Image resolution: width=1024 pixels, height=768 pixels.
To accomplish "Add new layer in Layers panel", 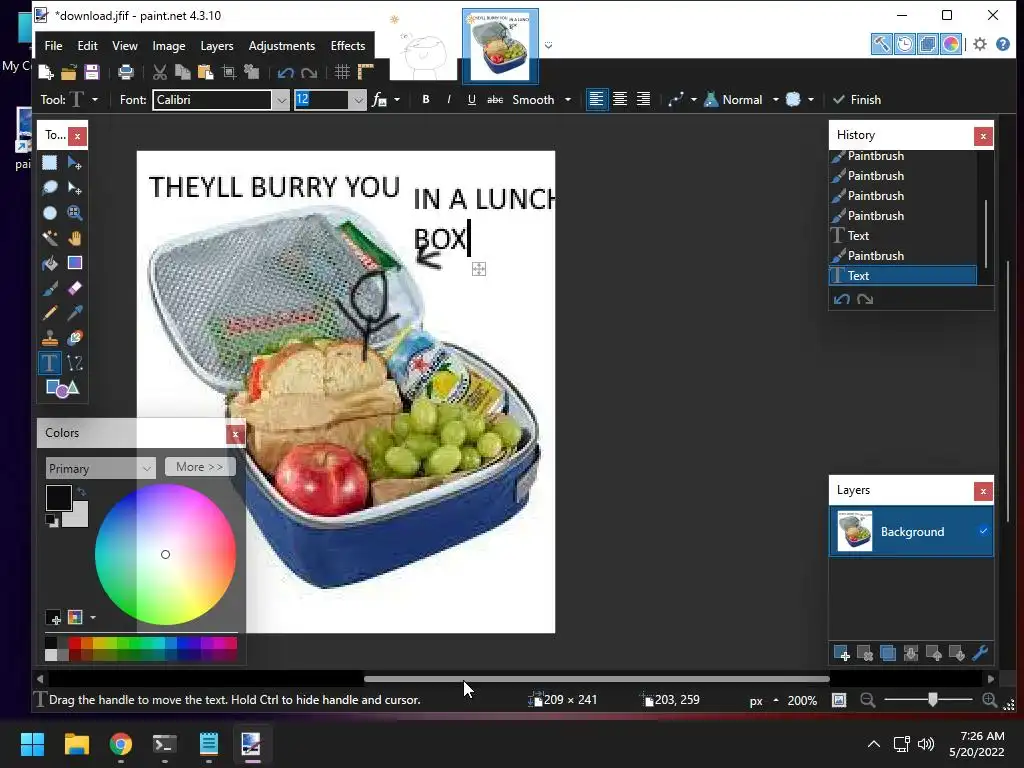I will [x=842, y=653].
